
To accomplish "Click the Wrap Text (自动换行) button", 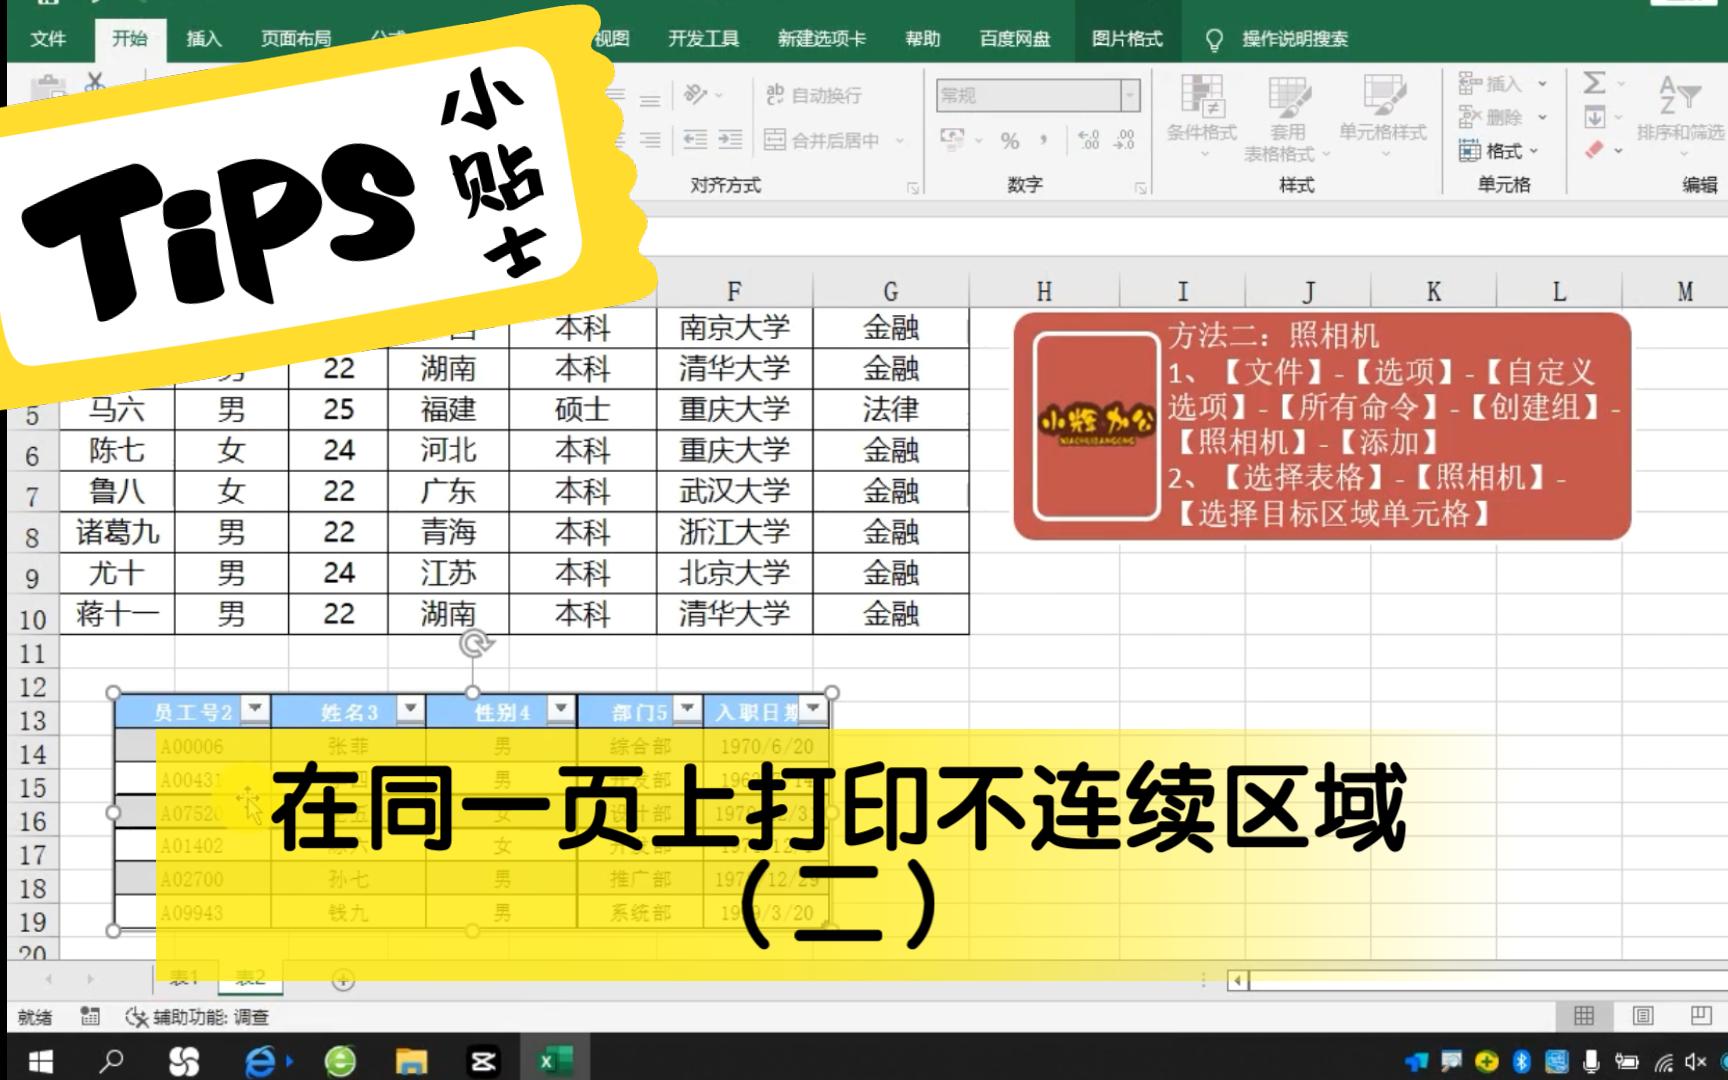I will [x=813, y=95].
